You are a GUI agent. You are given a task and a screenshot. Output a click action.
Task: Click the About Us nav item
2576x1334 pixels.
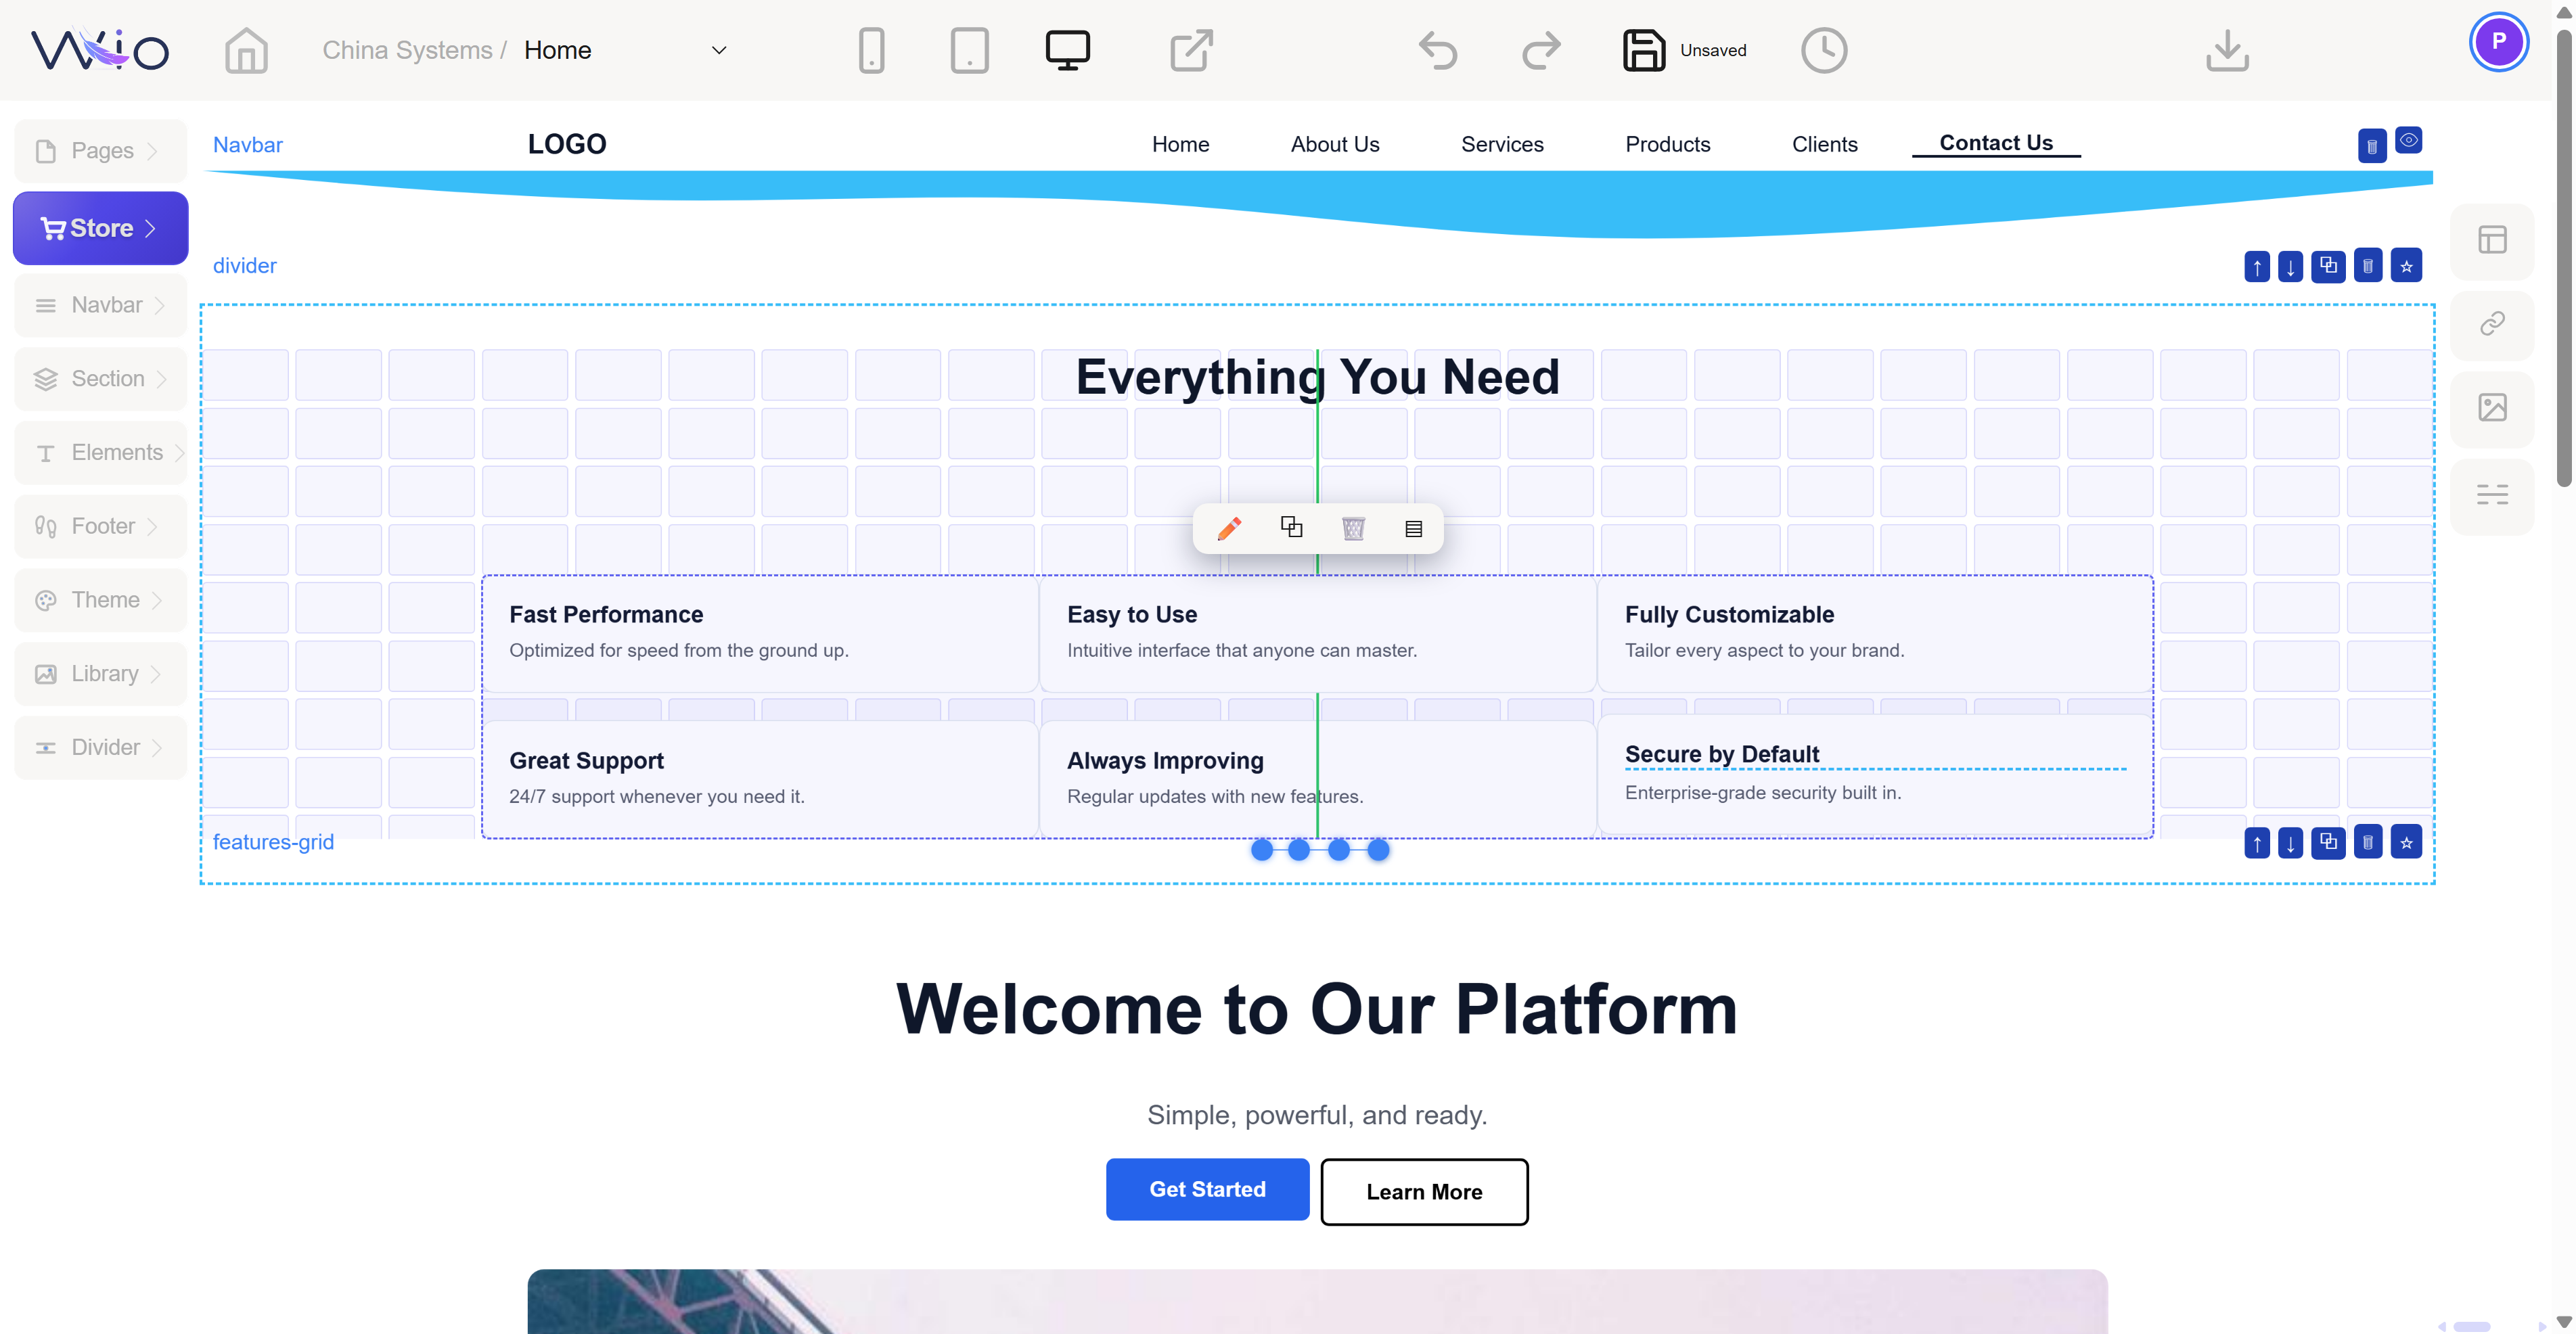(x=1335, y=144)
